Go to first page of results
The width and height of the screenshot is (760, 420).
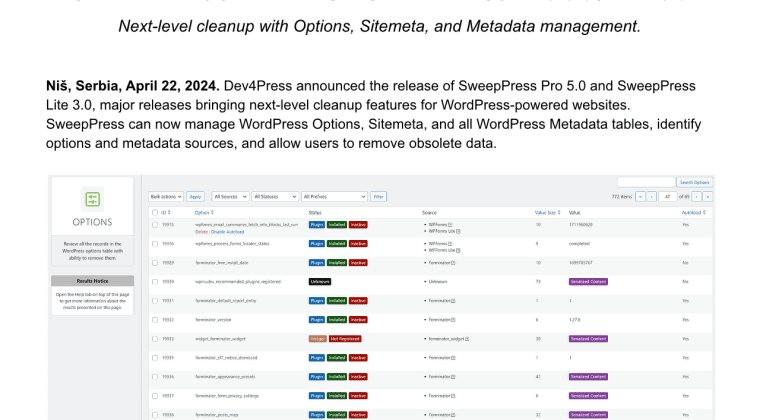coord(640,197)
